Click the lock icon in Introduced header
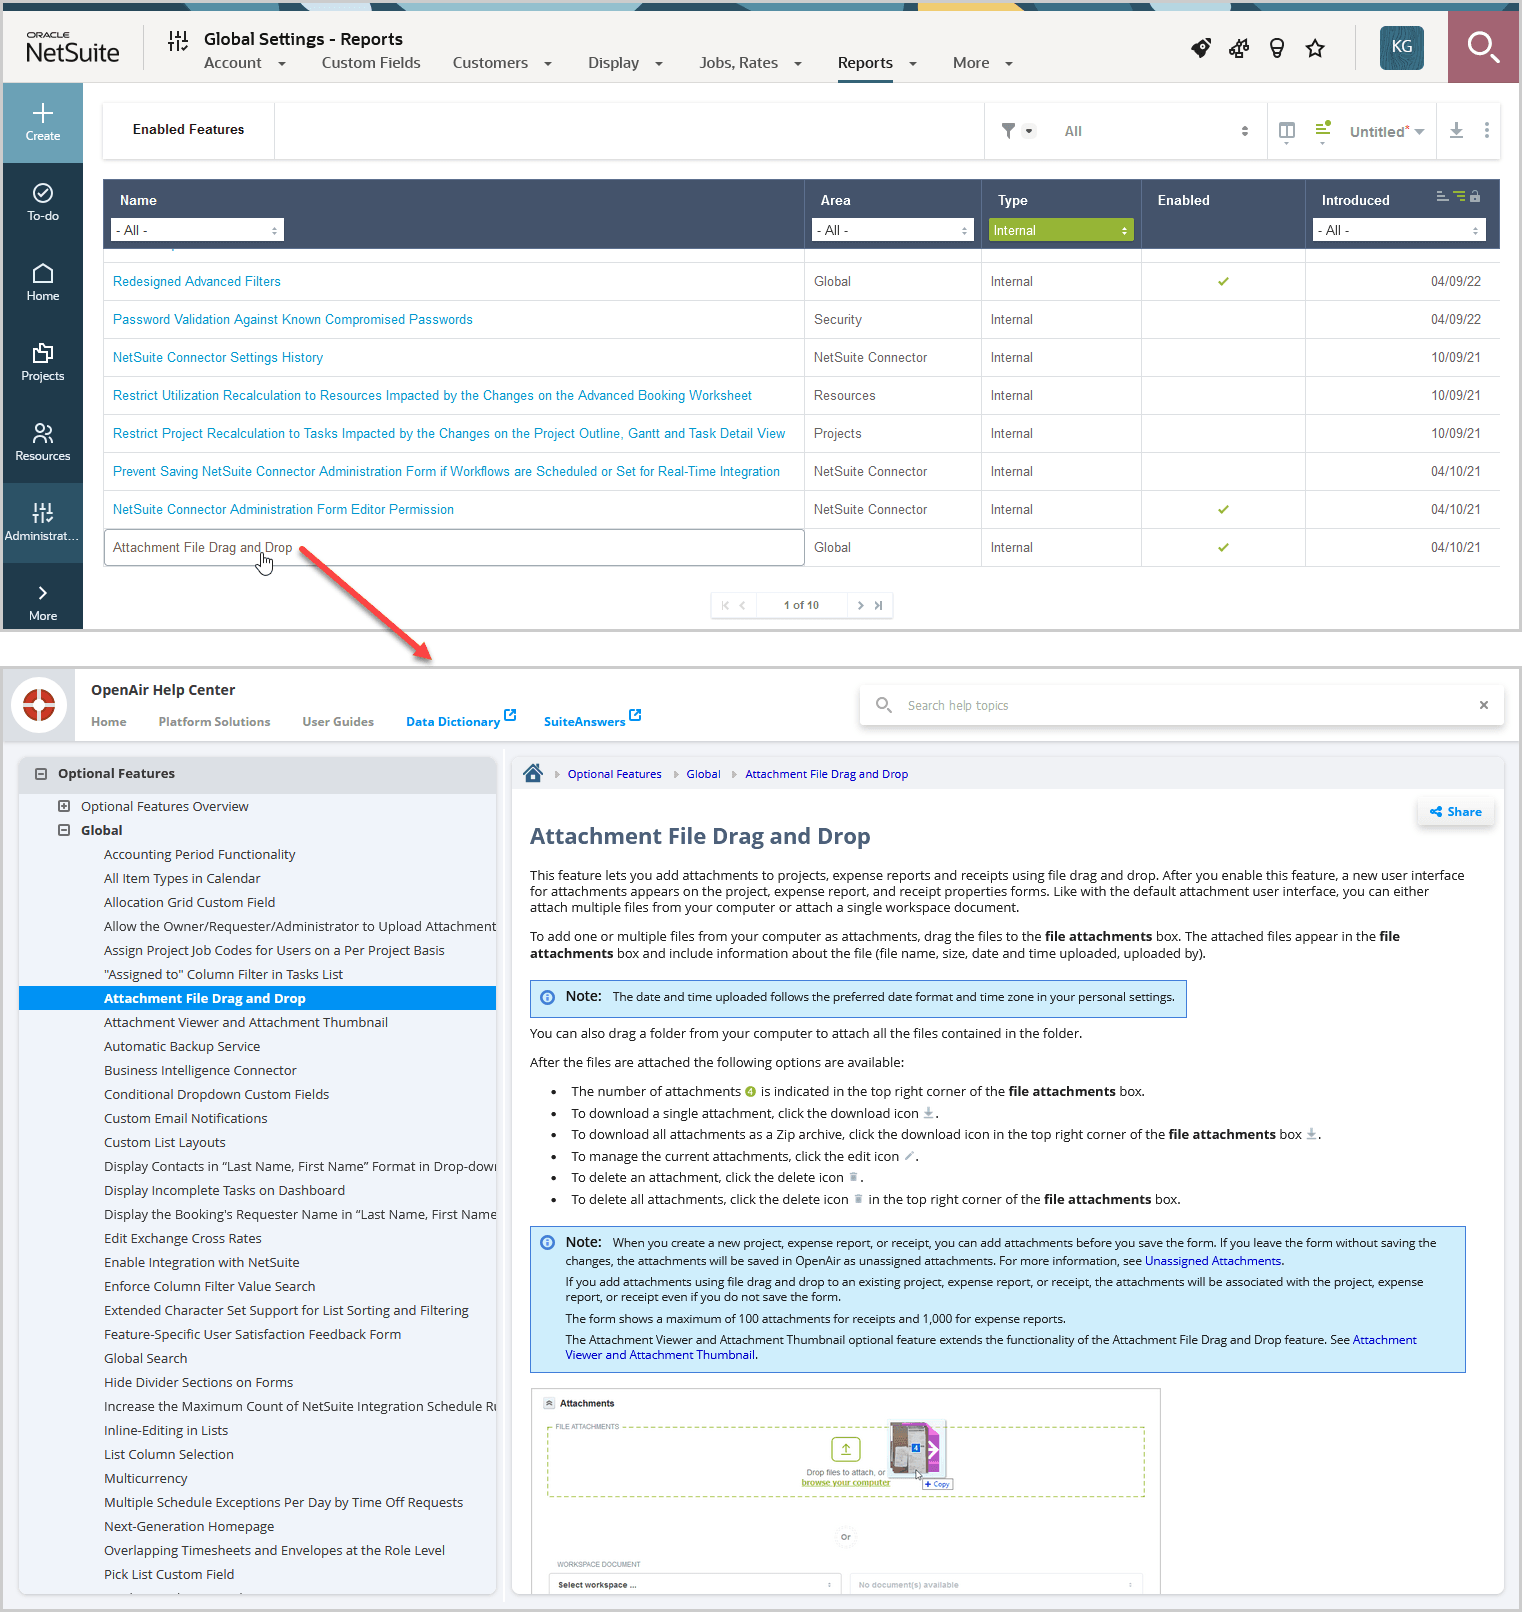 click(x=1475, y=197)
